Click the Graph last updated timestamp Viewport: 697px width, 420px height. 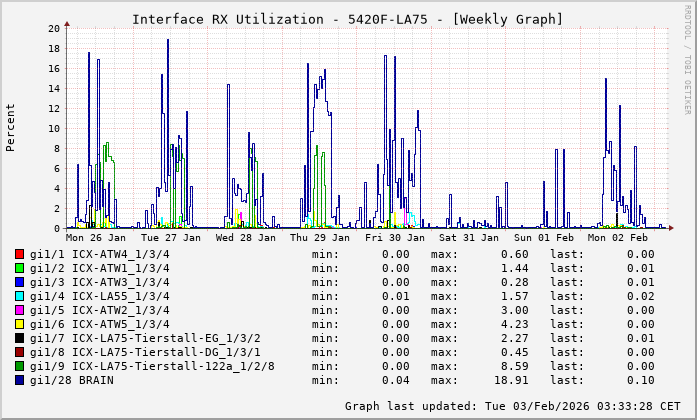(x=512, y=406)
